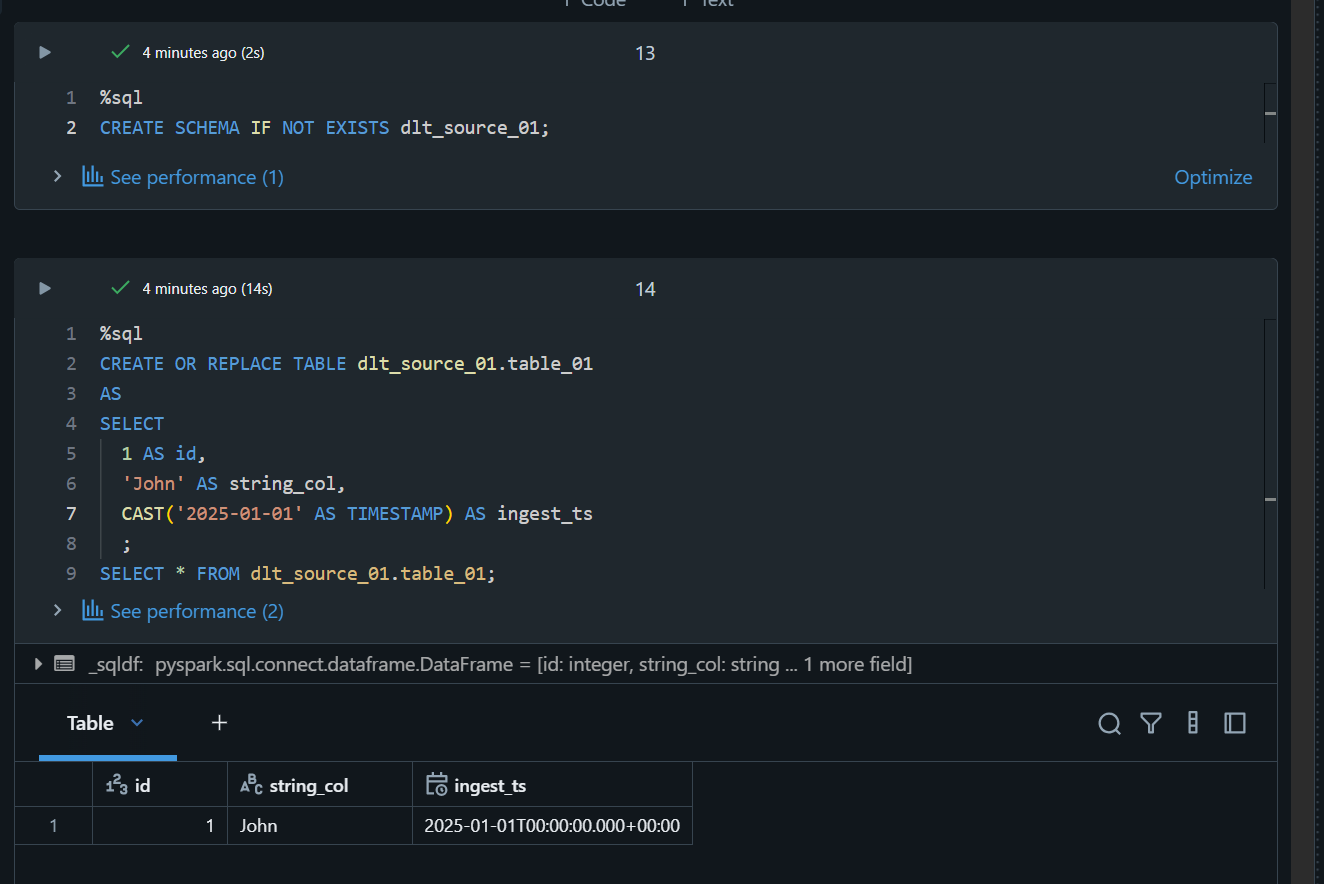Image resolution: width=1324 pixels, height=884 pixels.
Task: Run cell 13 using its play button
Action: point(43,52)
